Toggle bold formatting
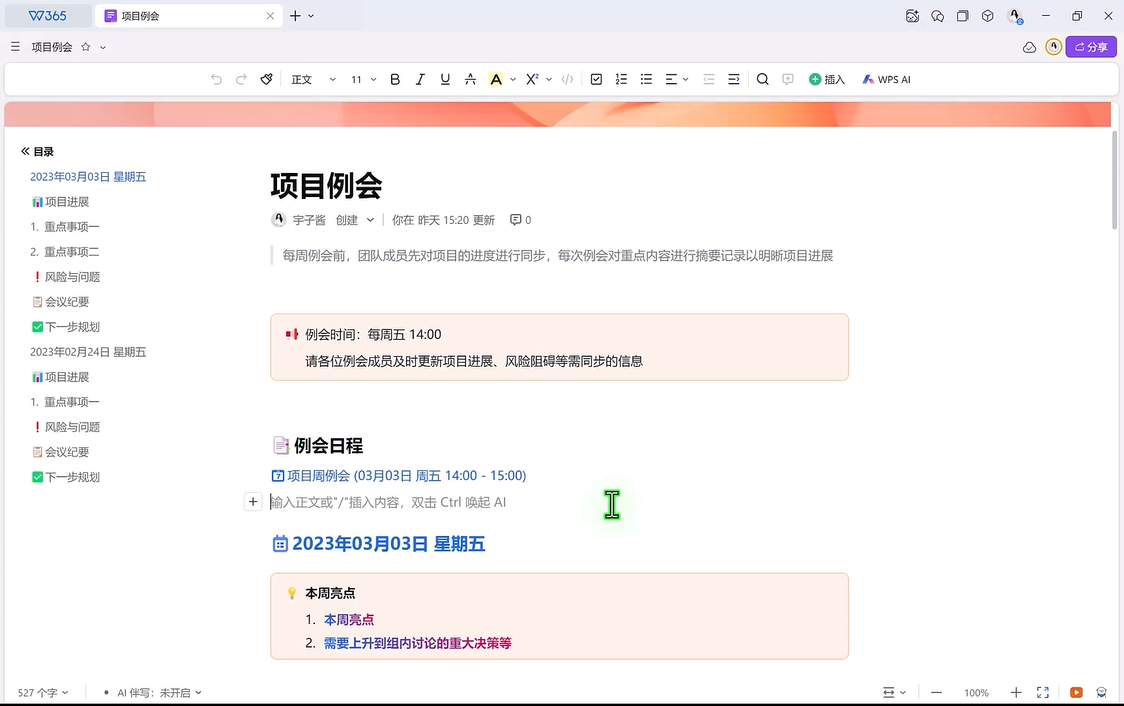This screenshot has width=1124, height=706. tap(395, 79)
